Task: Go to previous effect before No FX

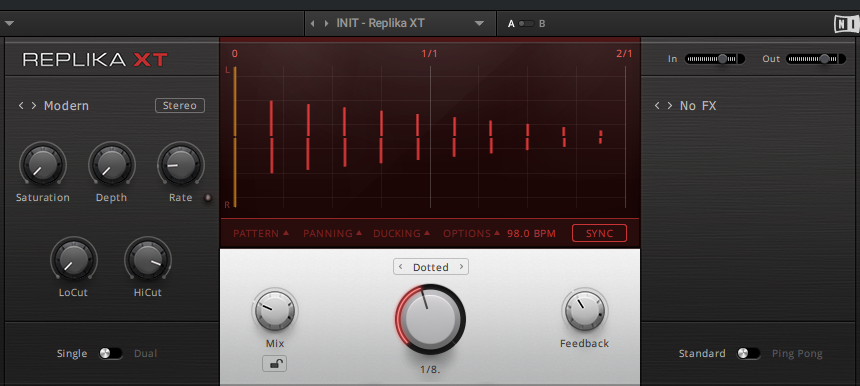Action: [657, 105]
